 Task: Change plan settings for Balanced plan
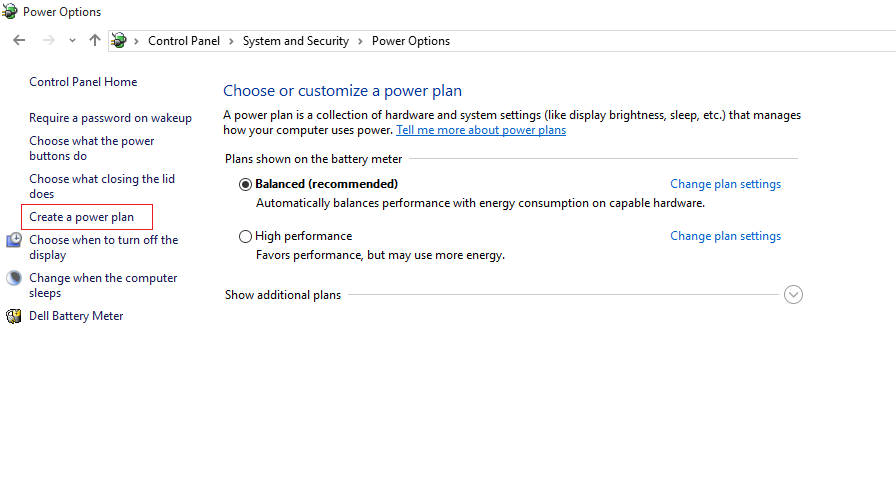coord(725,184)
